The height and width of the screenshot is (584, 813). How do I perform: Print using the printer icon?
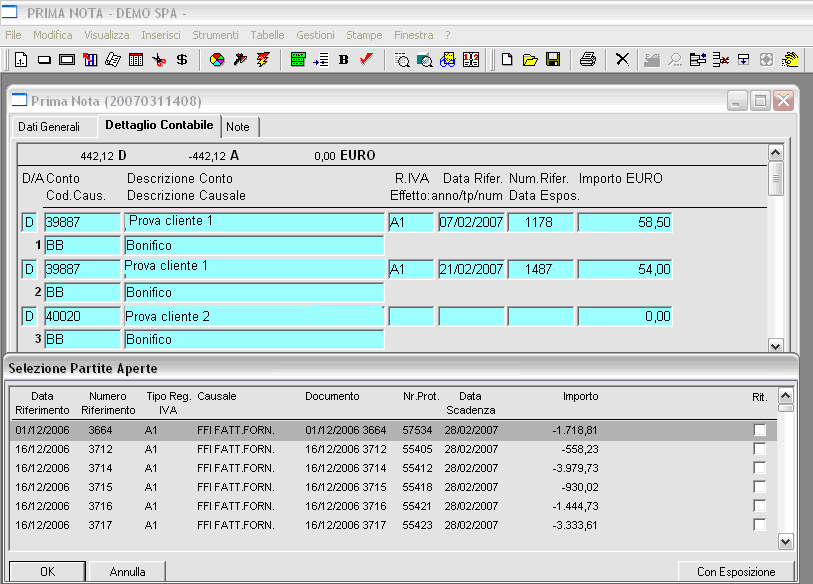coord(587,60)
